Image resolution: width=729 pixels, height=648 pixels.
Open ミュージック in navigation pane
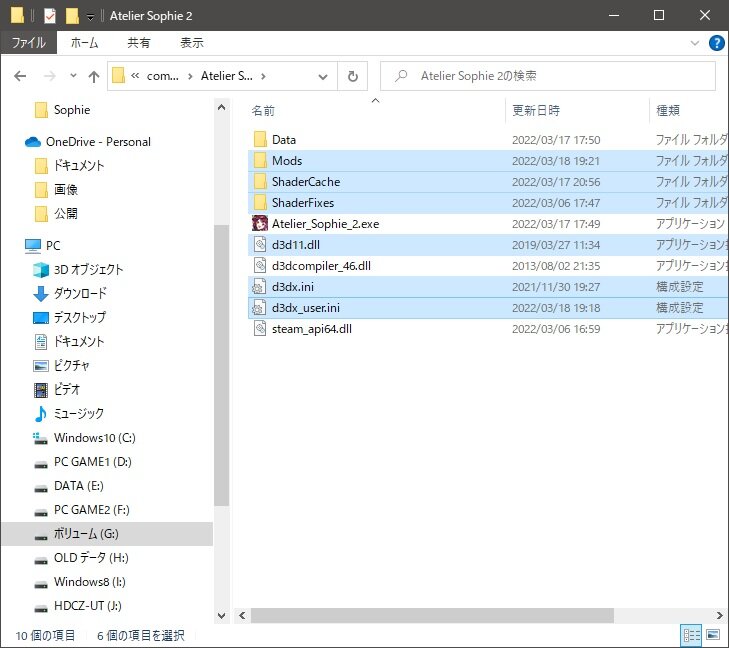[x=79, y=414]
